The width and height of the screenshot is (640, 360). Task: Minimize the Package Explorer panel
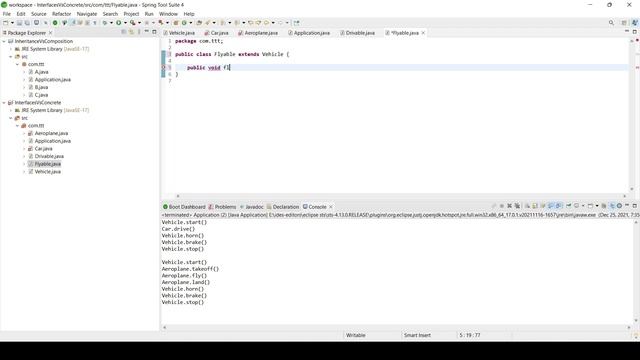pos(147,31)
